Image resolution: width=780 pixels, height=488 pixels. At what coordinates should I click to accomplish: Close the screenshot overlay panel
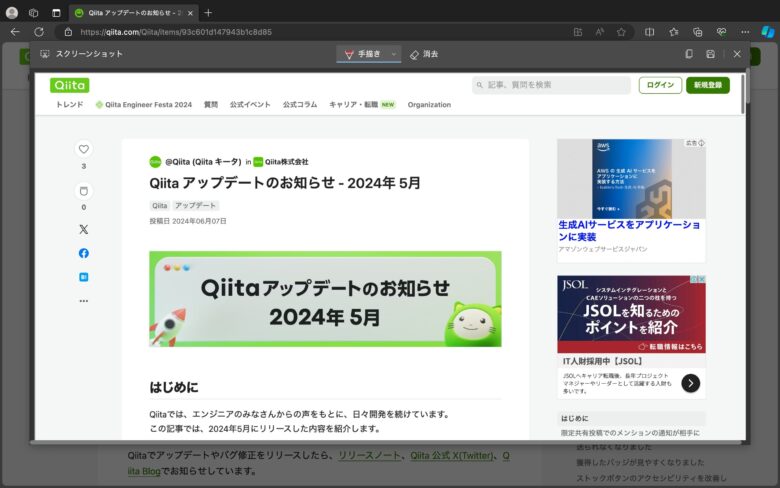737,54
